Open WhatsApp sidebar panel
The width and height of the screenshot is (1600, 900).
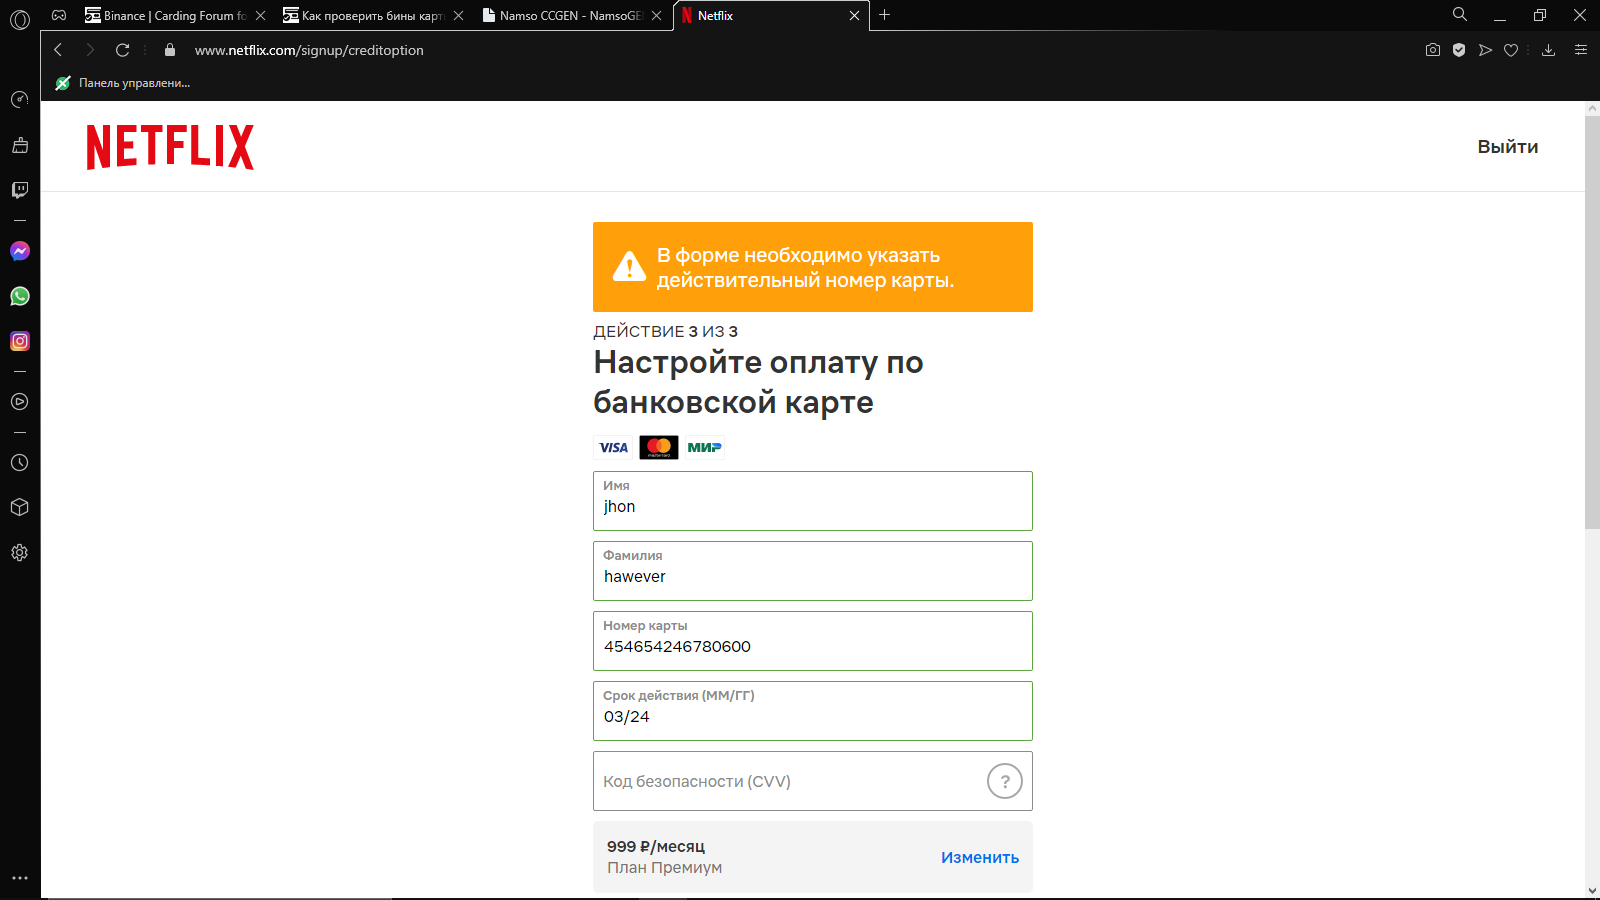pos(20,296)
